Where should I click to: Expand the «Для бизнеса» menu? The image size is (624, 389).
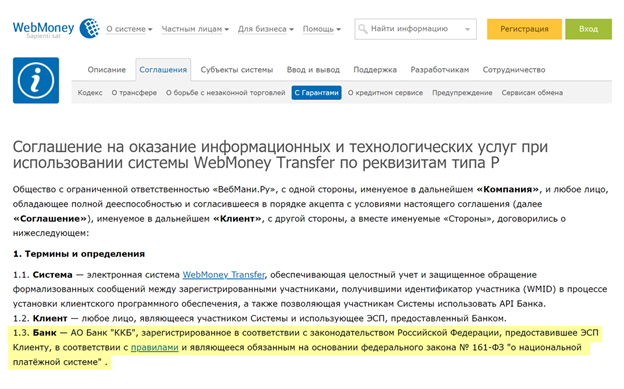(x=265, y=29)
